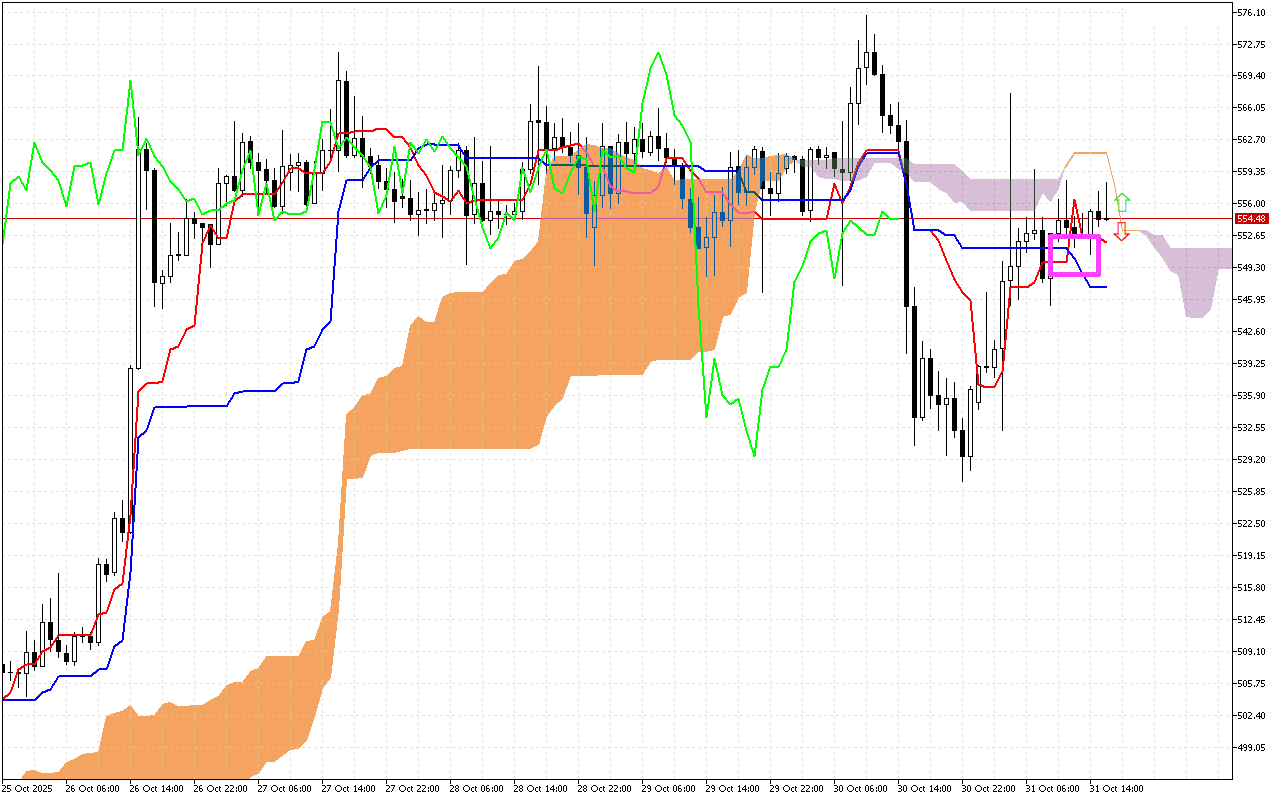Click the red down arrow signal
The height and width of the screenshot is (800, 1280).
tap(1122, 231)
